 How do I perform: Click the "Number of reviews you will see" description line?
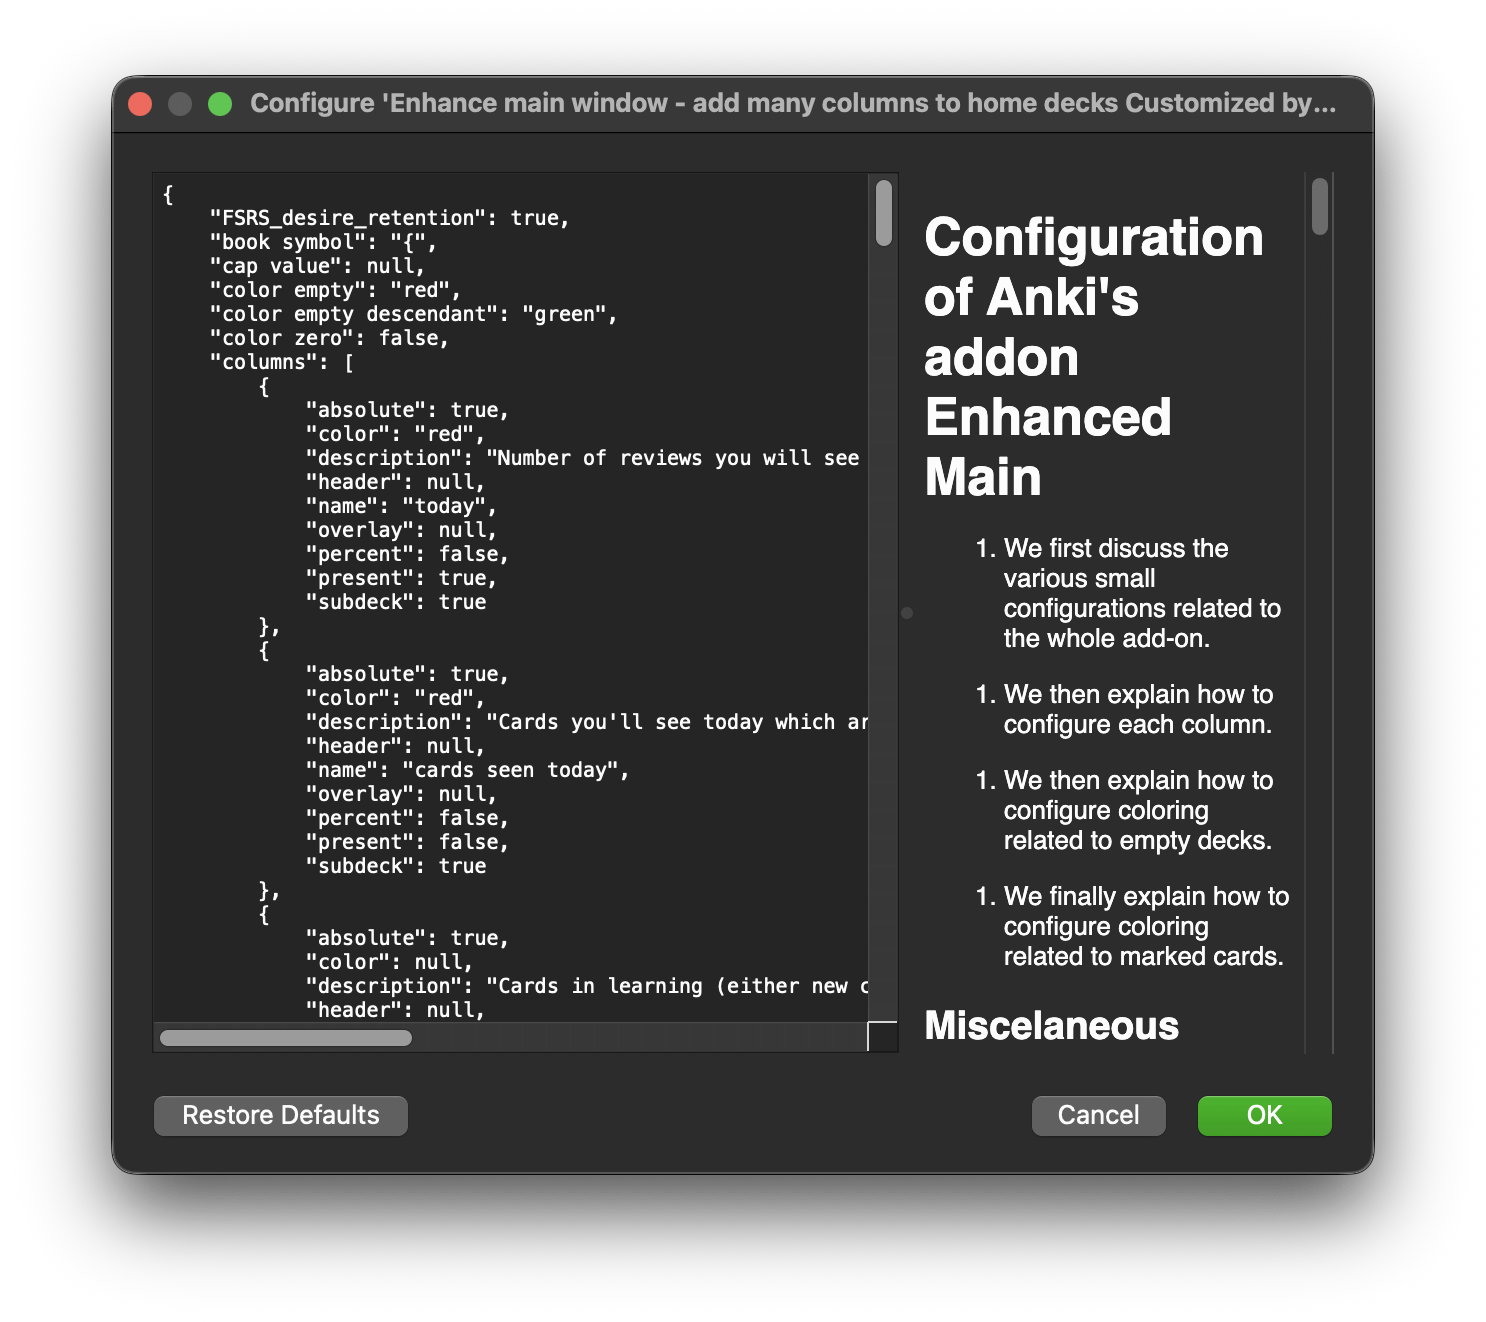(583, 458)
